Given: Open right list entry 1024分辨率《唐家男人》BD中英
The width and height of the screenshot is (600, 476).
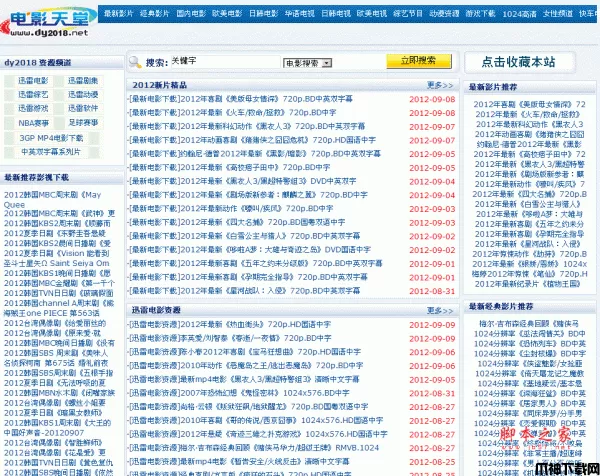Looking at the screenshot, I should 530,403.
